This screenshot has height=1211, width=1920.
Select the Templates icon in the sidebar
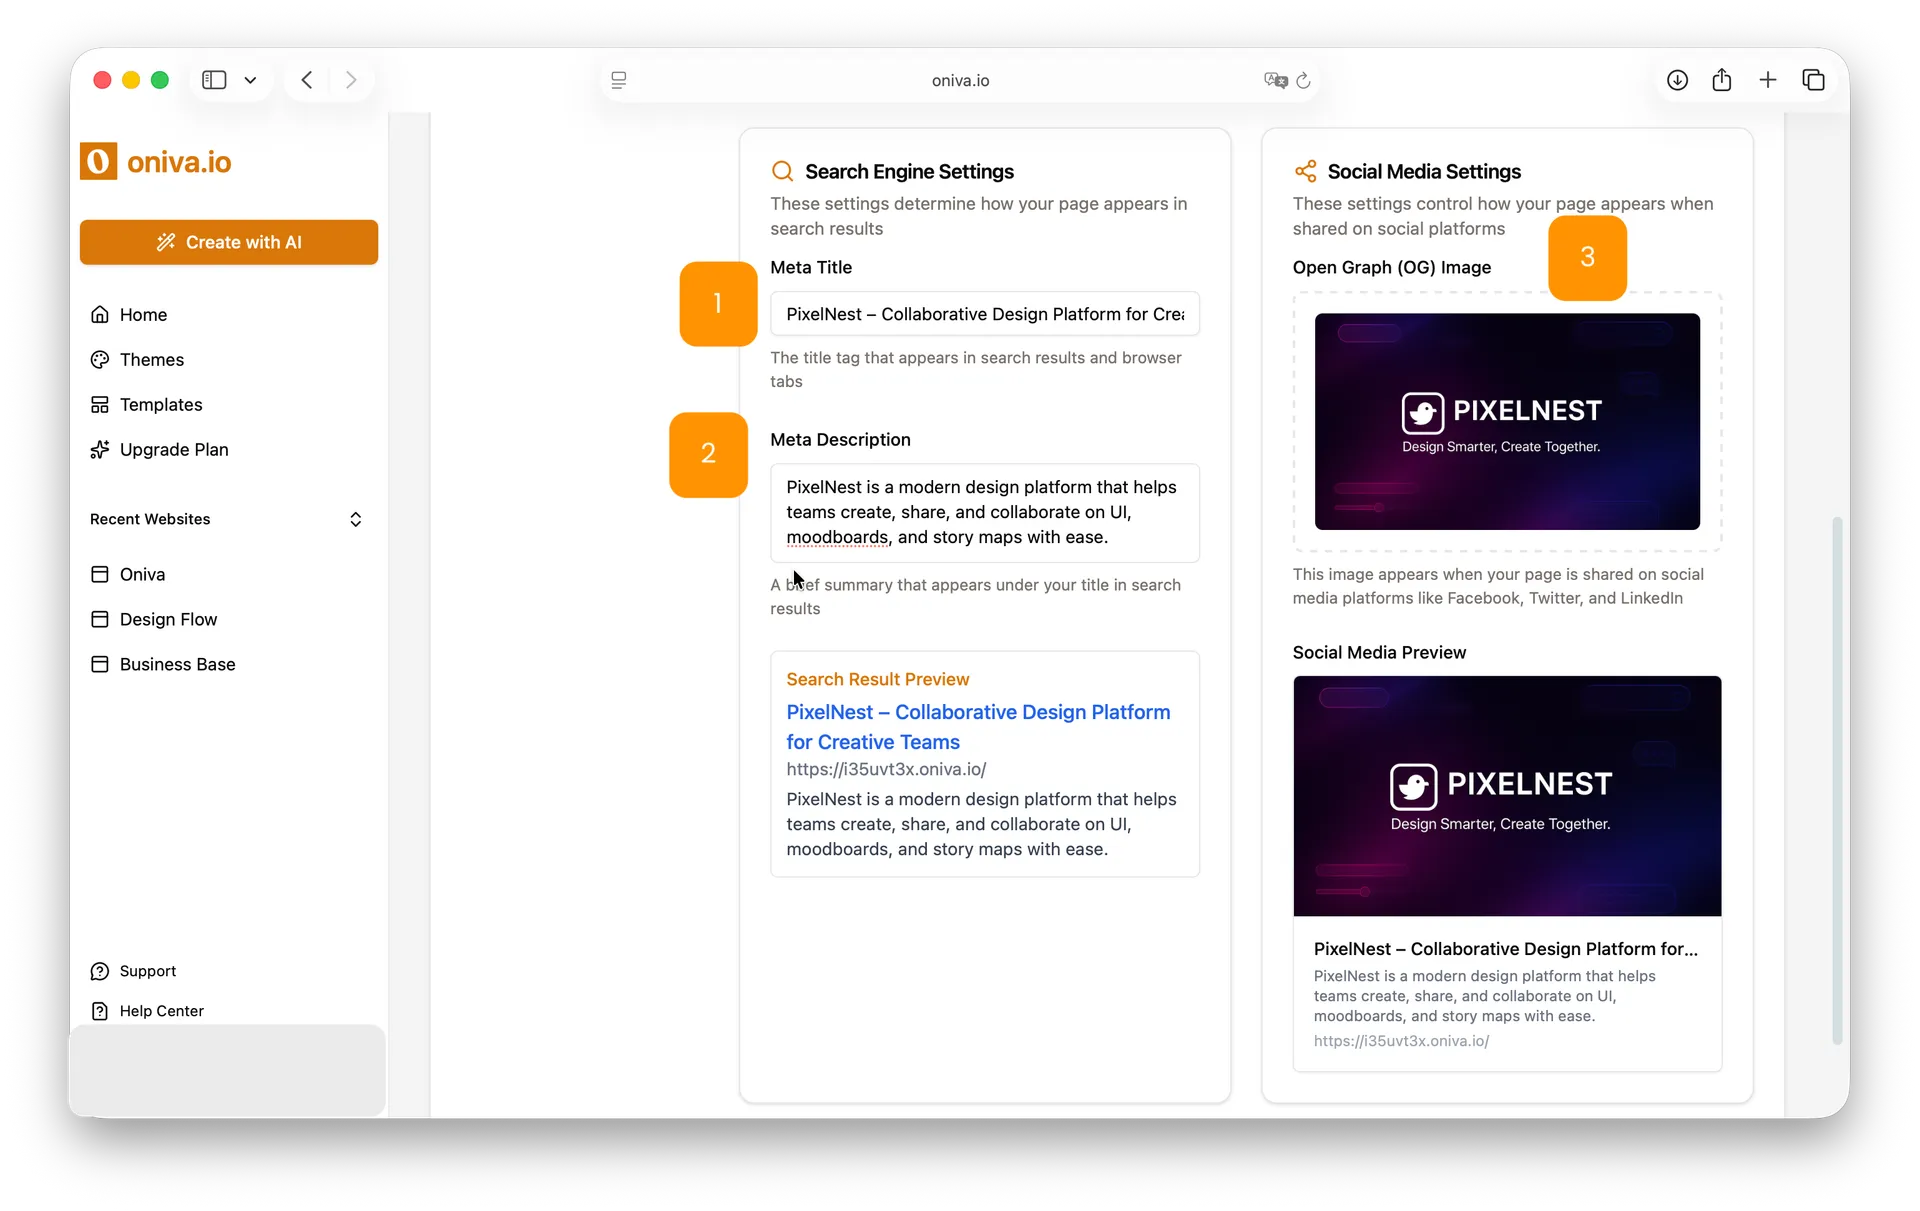click(101, 405)
